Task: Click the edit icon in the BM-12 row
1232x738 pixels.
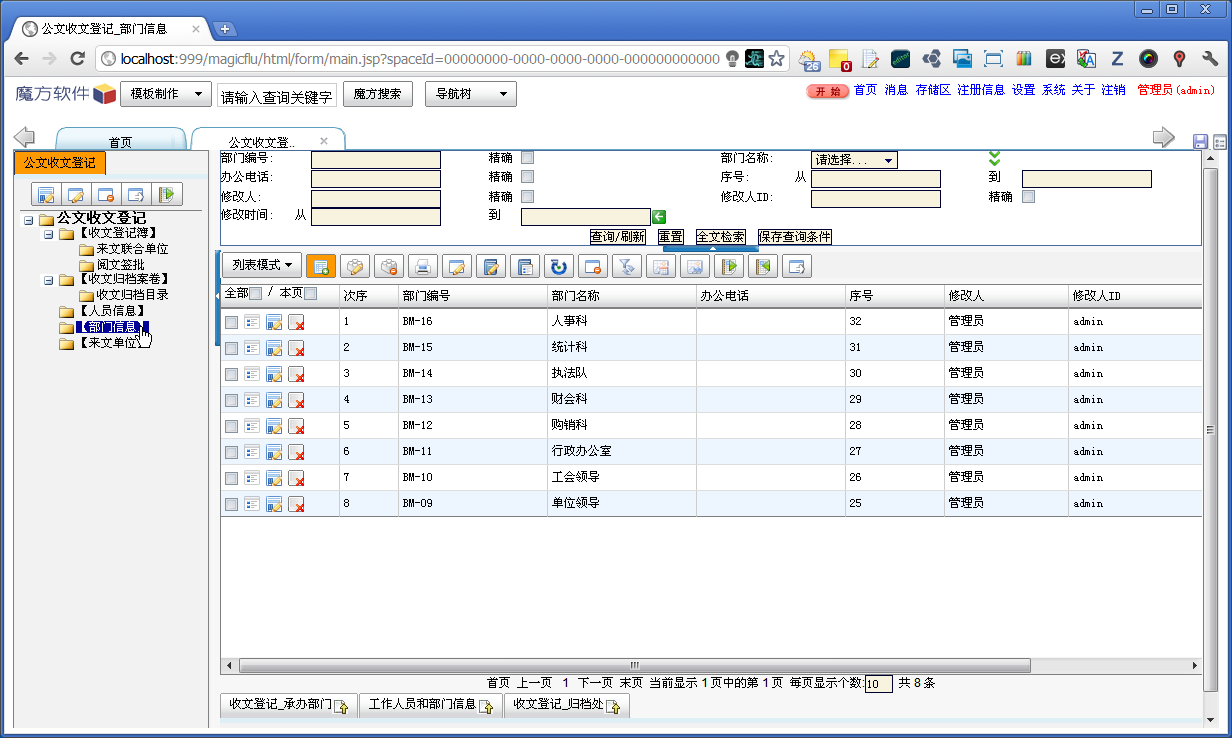Action: [274, 426]
